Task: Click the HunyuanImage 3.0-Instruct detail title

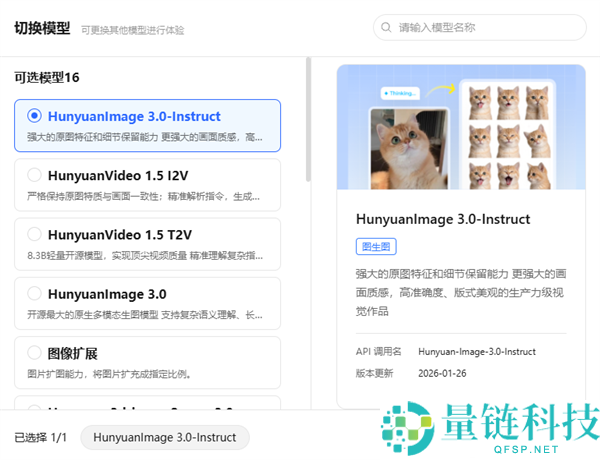Action: tap(443, 219)
